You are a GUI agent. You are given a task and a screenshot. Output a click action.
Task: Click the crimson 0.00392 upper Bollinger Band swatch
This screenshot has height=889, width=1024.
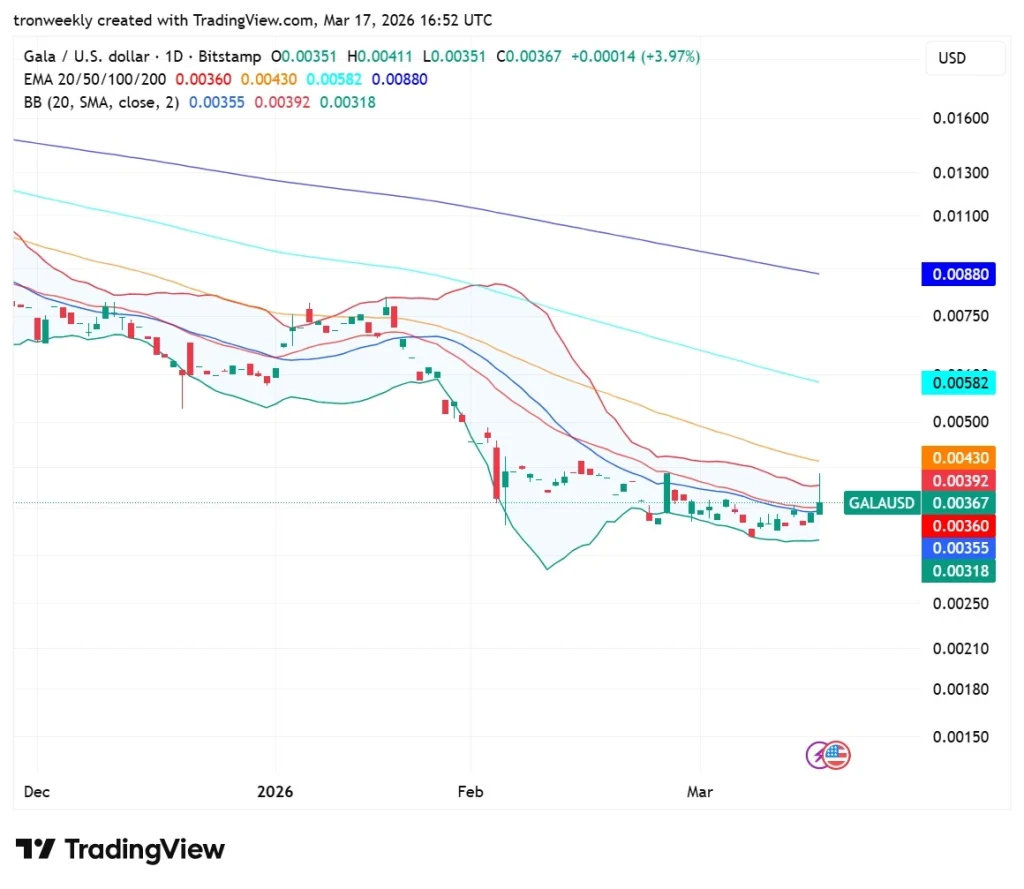coord(957,481)
